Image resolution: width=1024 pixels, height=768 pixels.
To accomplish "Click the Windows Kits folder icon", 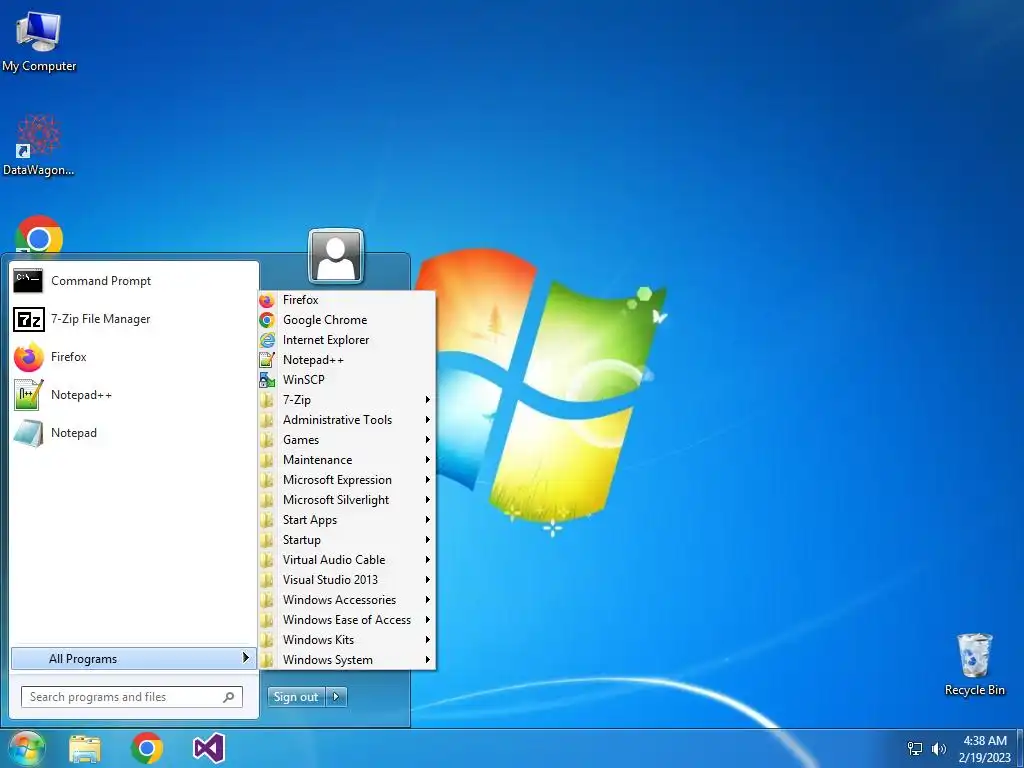I will (x=266, y=640).
